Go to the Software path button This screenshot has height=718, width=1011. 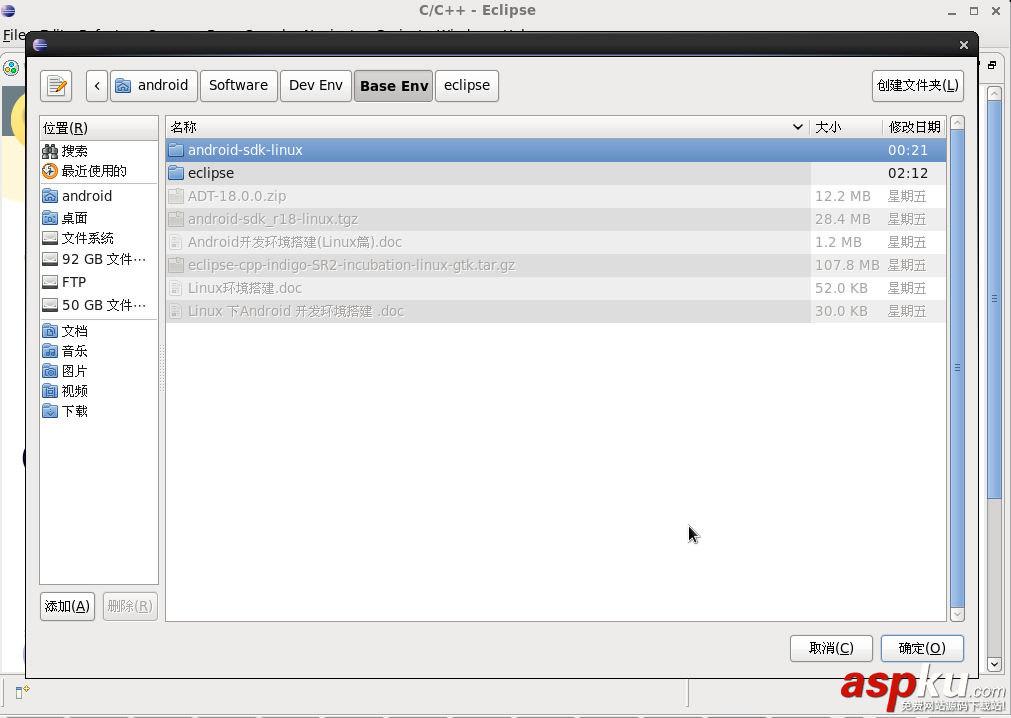tap(239, 86)
